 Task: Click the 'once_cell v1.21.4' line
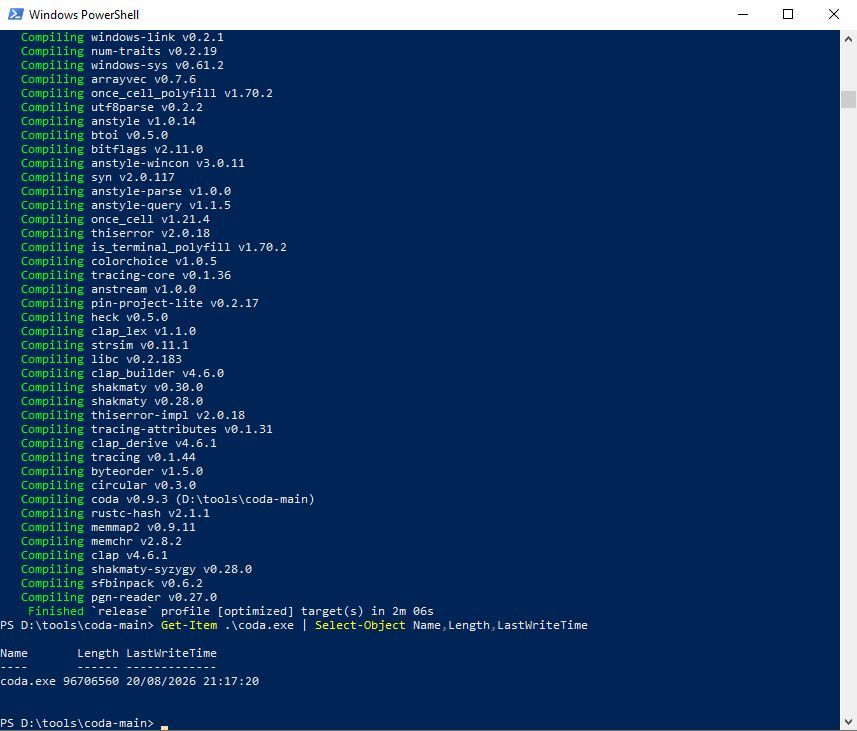click(115, 219)
